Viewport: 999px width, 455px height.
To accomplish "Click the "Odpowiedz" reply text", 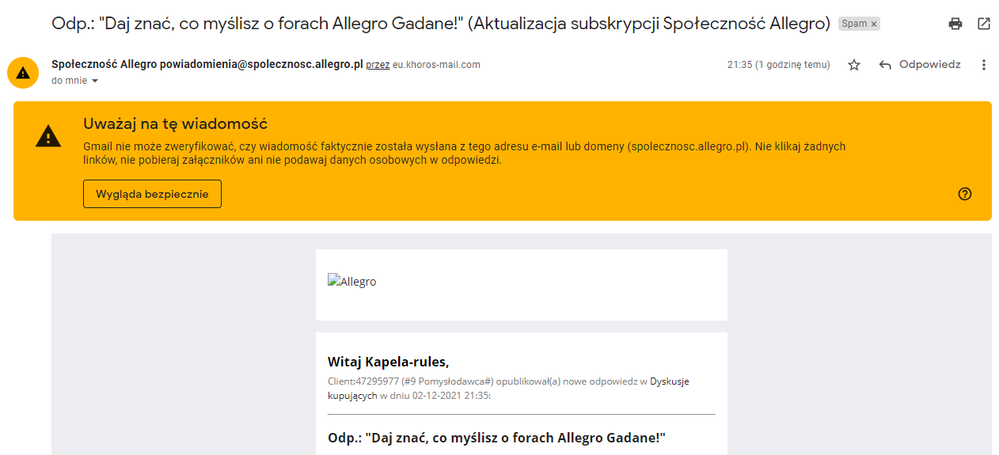I will (x=929, y=65).
